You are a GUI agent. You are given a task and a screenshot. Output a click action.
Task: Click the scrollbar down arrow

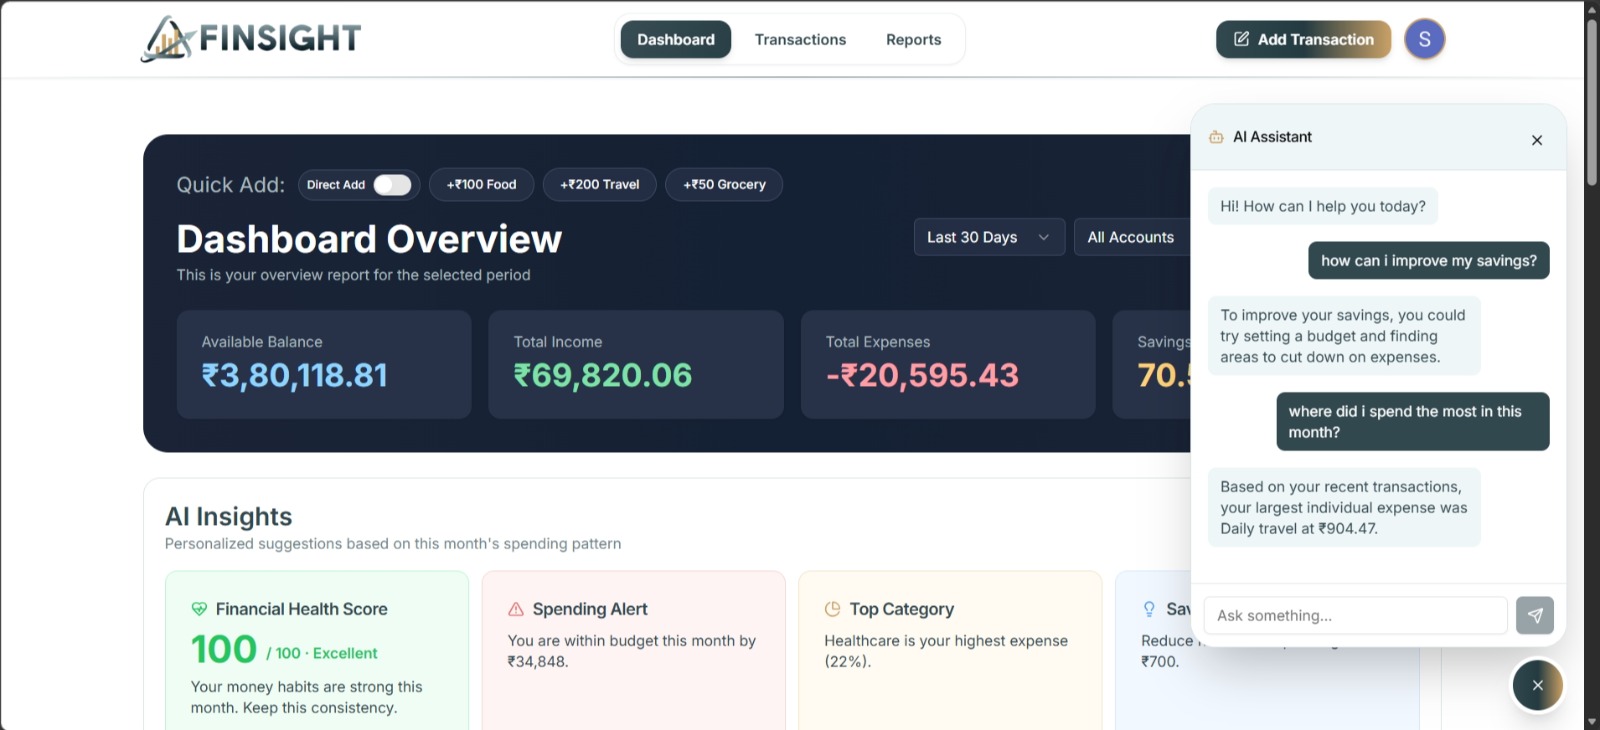(x=1592, y=722)
